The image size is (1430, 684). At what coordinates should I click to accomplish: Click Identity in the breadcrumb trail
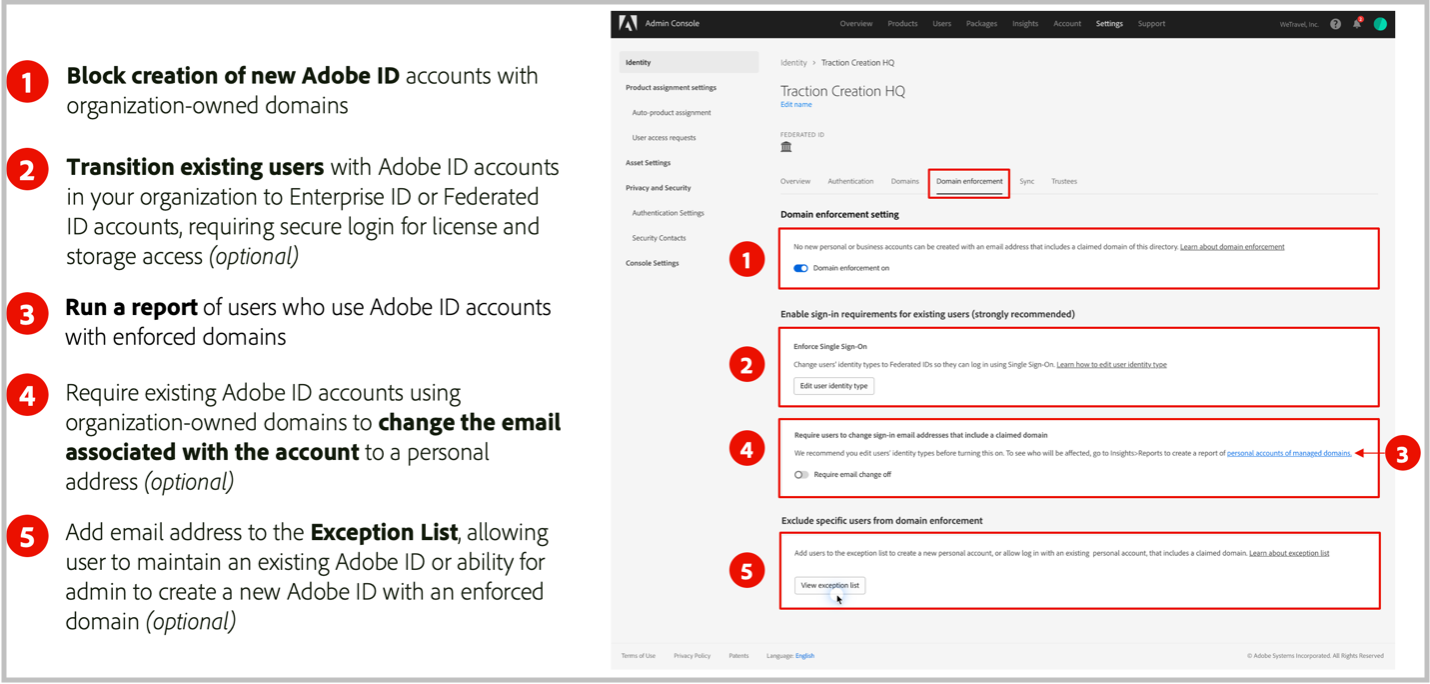coord(793,62)
